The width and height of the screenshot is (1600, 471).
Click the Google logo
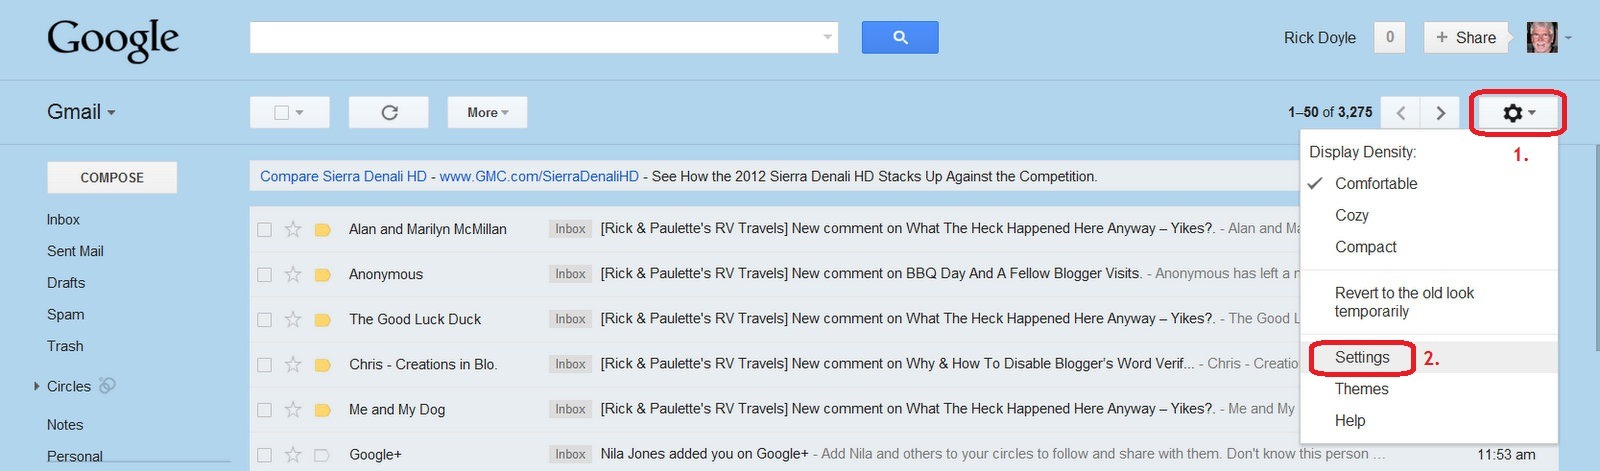(x=113, y=40)
